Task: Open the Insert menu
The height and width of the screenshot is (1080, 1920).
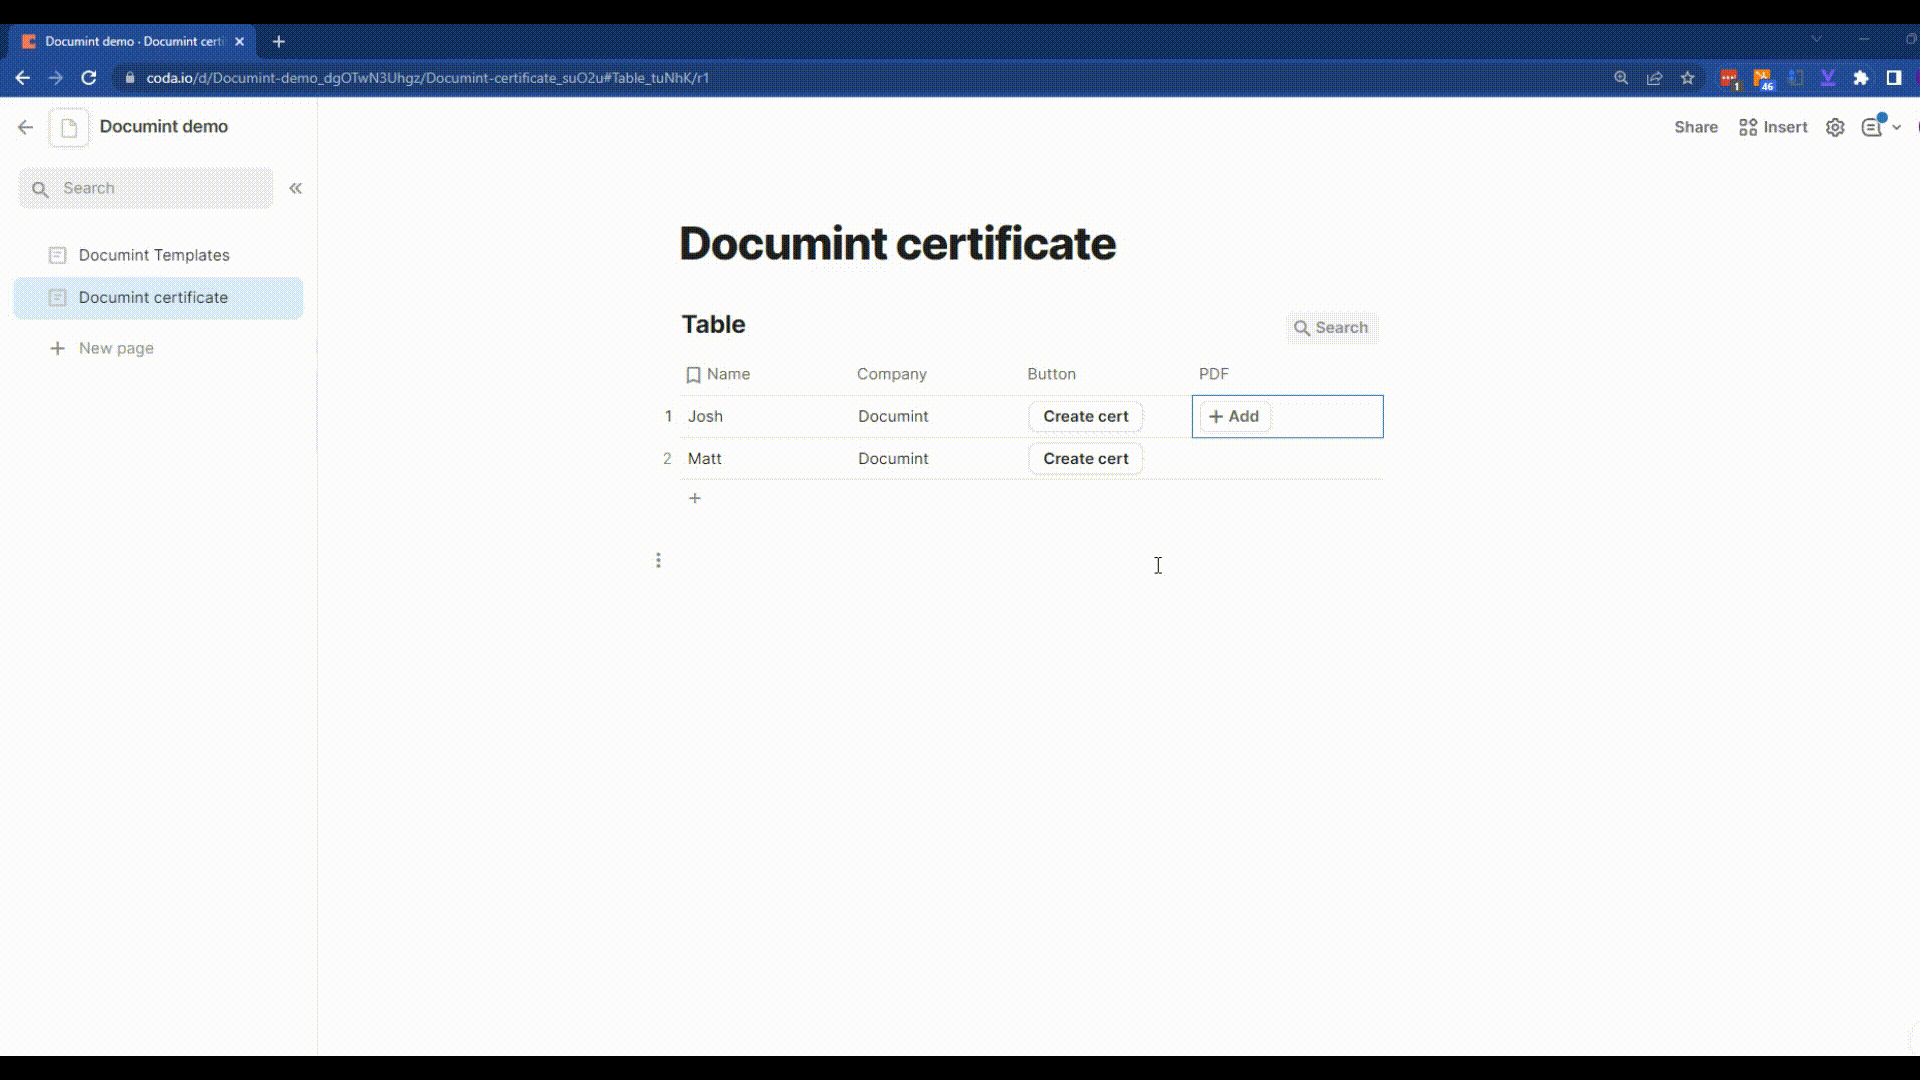Action: click(1773, 127)
